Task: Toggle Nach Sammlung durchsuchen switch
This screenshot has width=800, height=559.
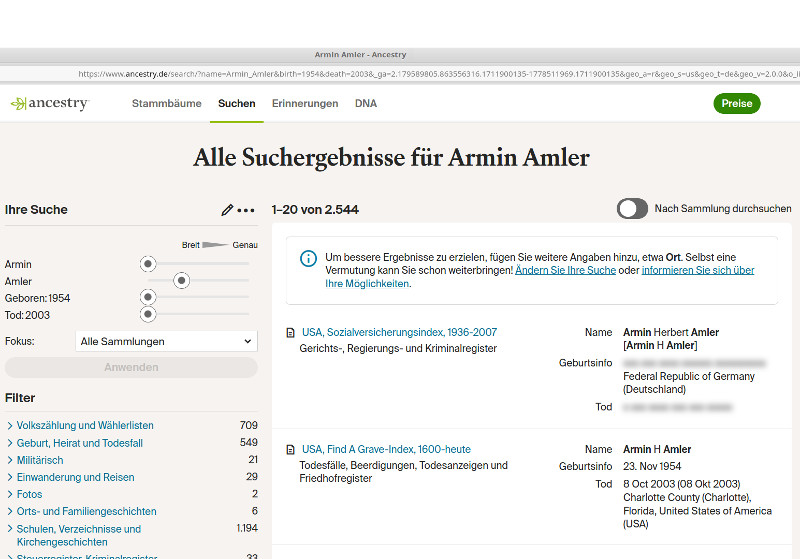Action: 632,209
